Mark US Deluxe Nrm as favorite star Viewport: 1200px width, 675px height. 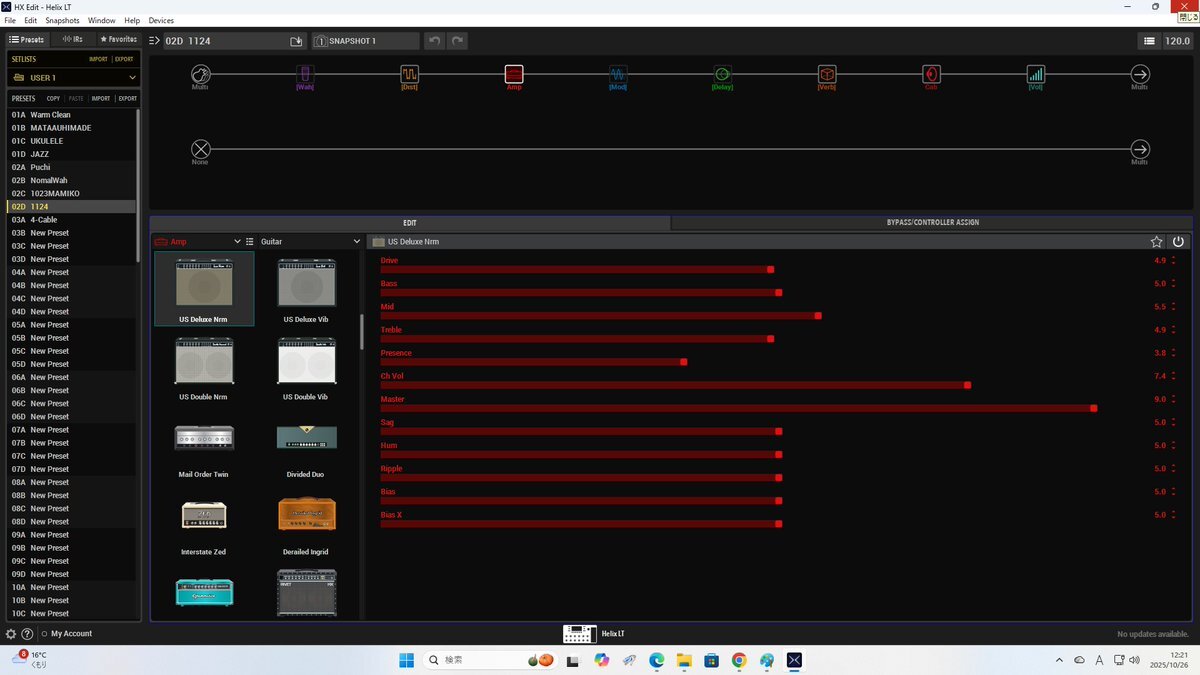tap(1157, 242)
